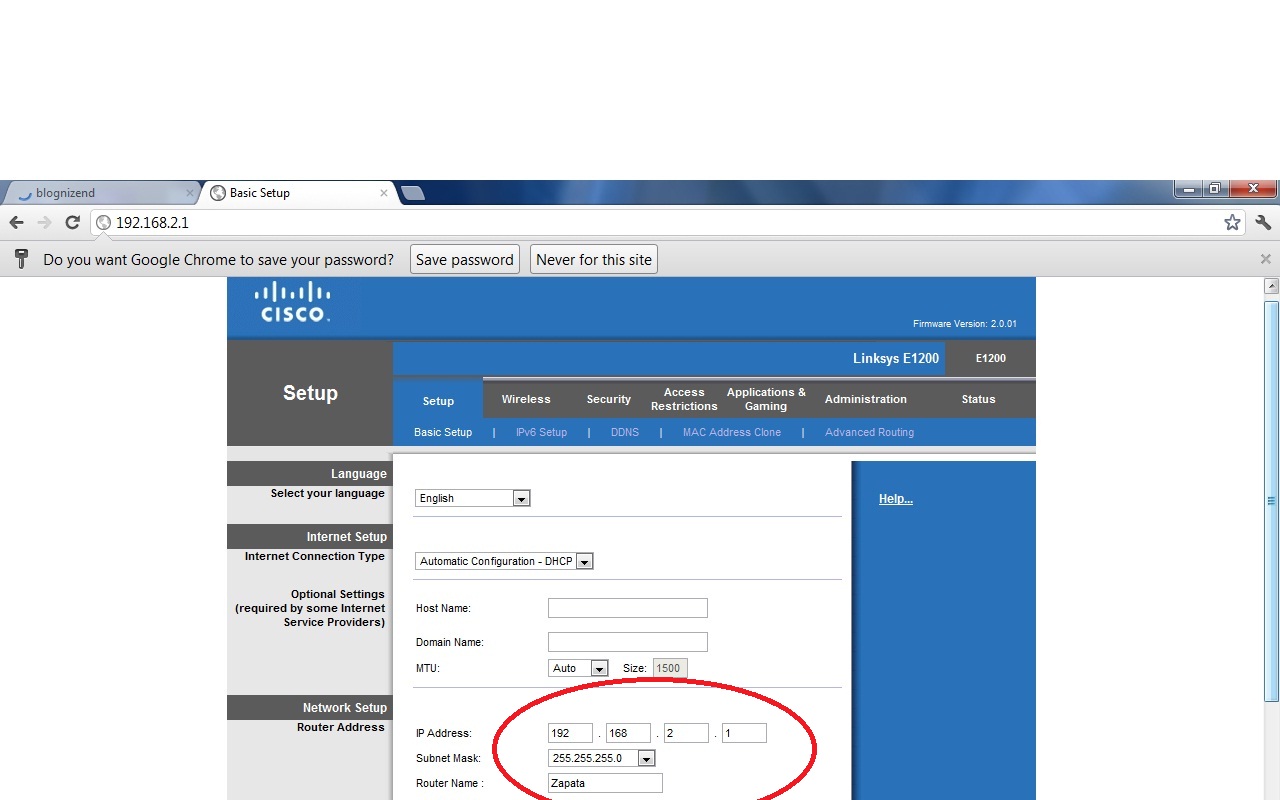Open the Chrome wrench menu
Screen dimensions: 1280x800
coord(1263,222)
